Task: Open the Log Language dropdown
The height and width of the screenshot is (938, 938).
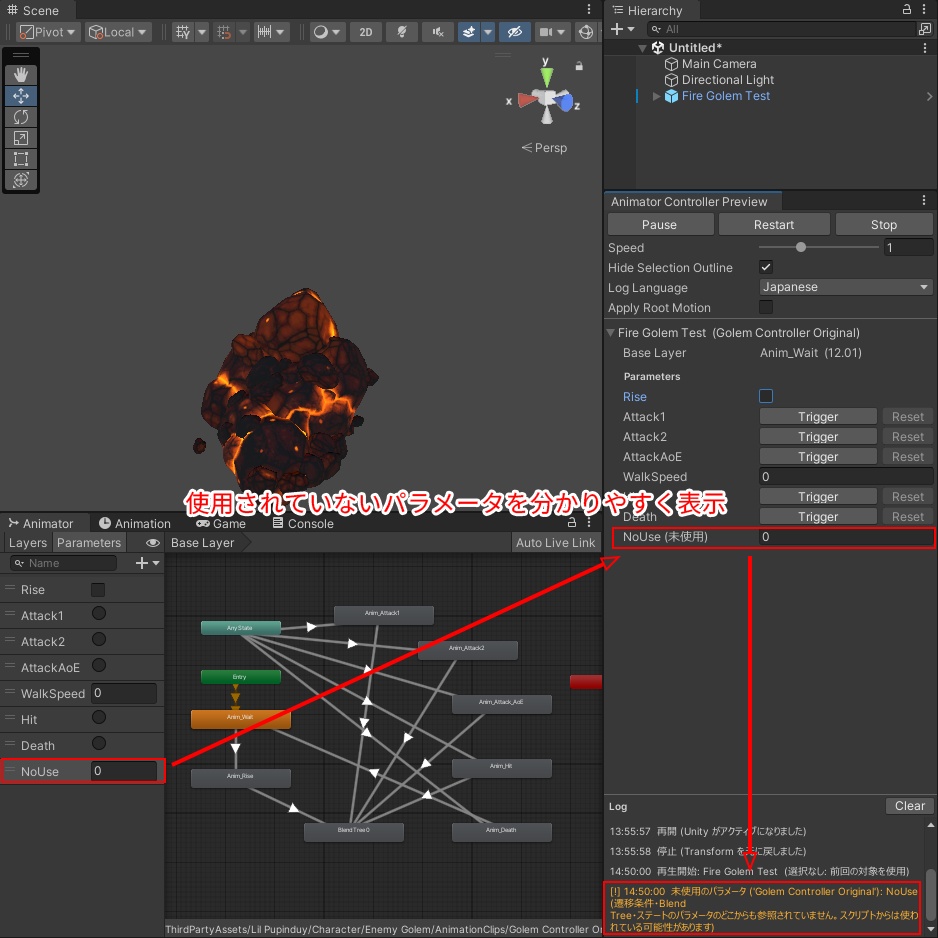Action: [845, 287]
